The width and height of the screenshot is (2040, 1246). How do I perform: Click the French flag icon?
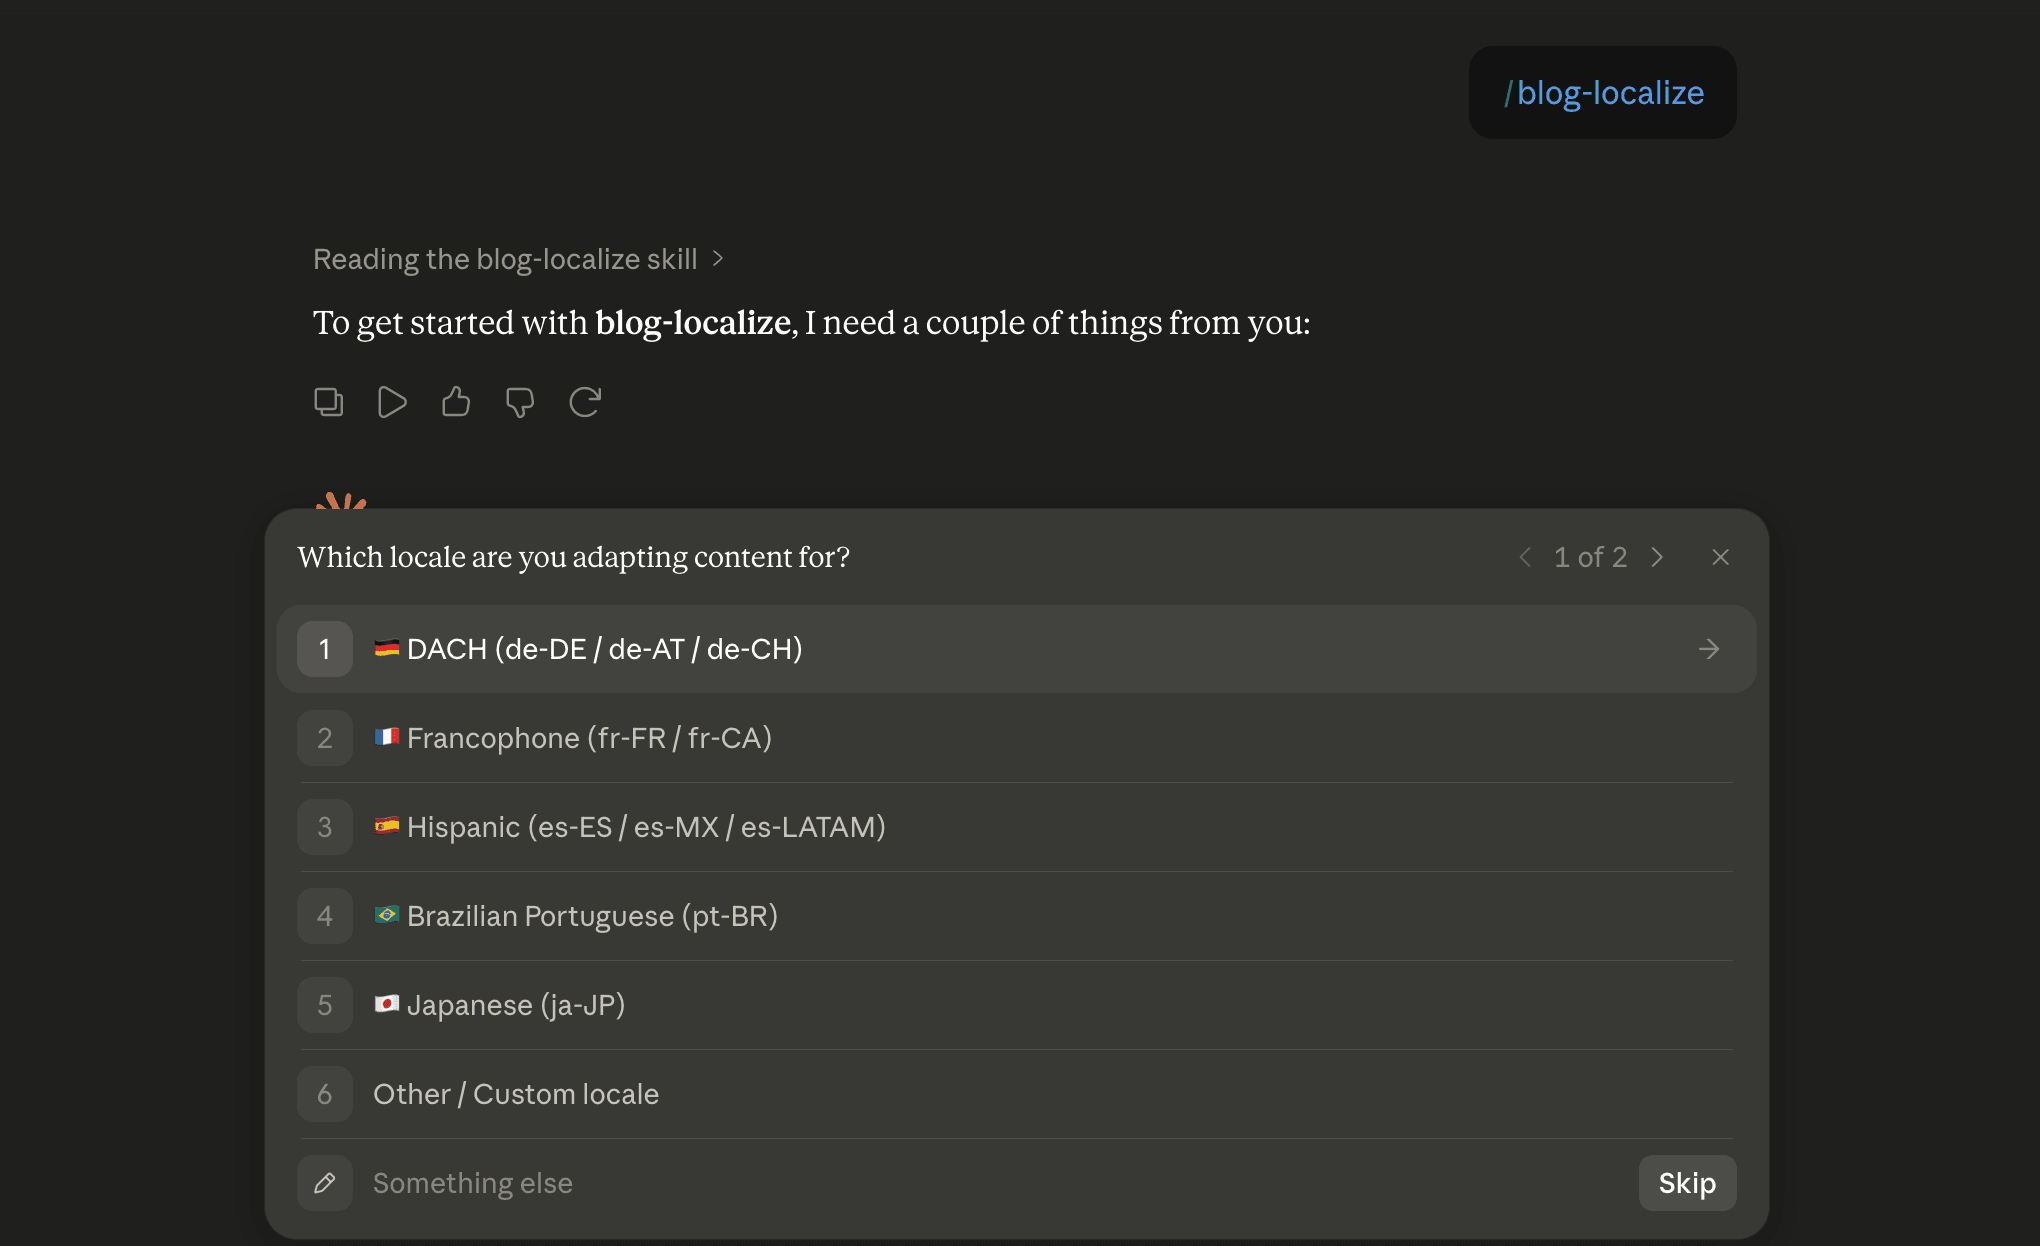pyautogui.click(x=387, y=737)
